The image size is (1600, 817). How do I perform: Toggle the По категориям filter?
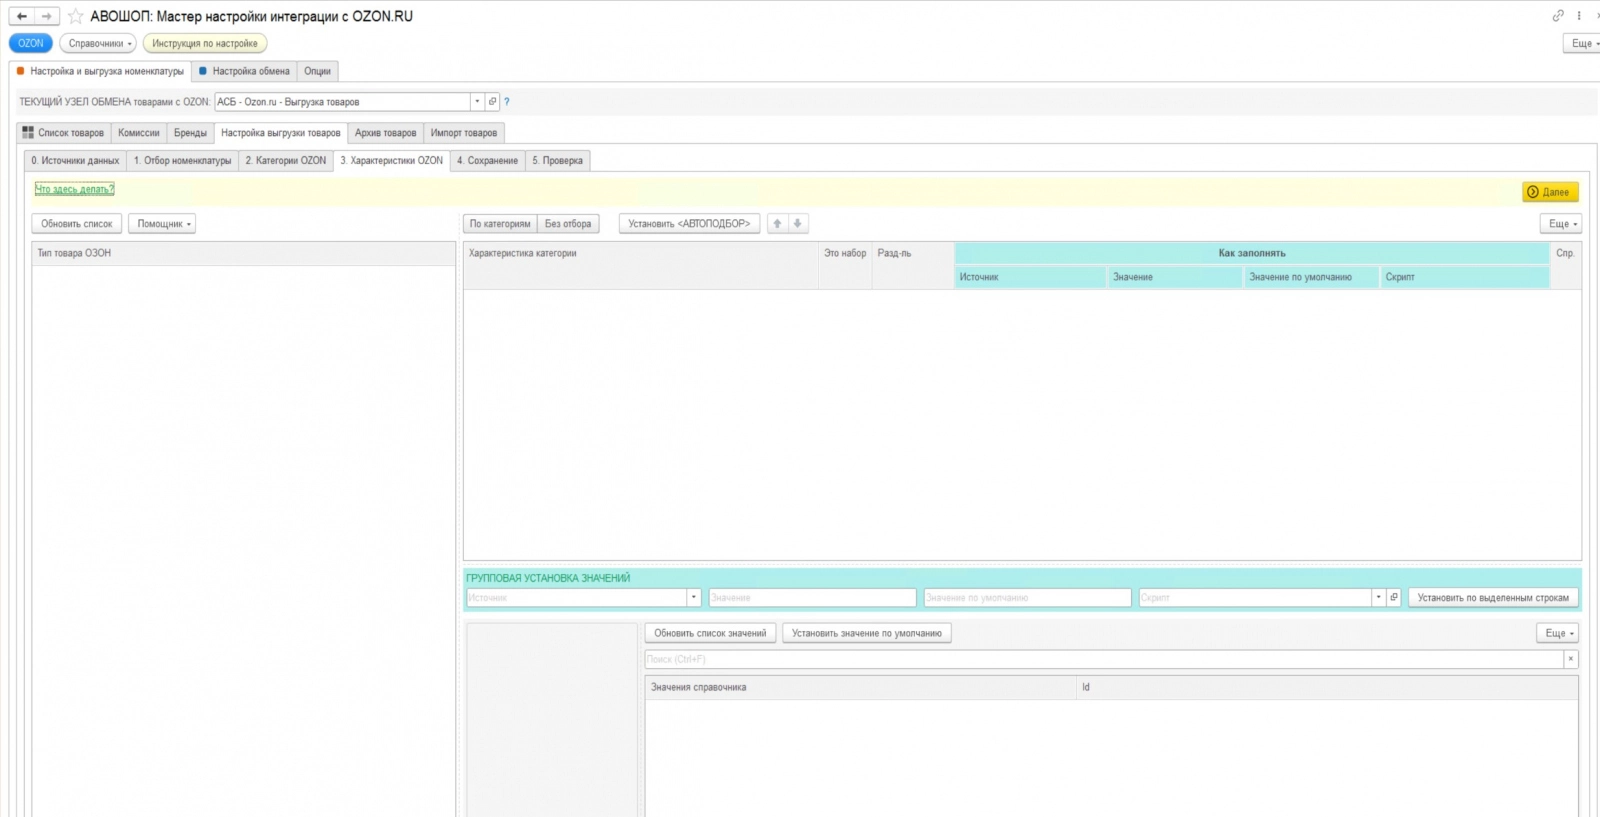(500, 224)
